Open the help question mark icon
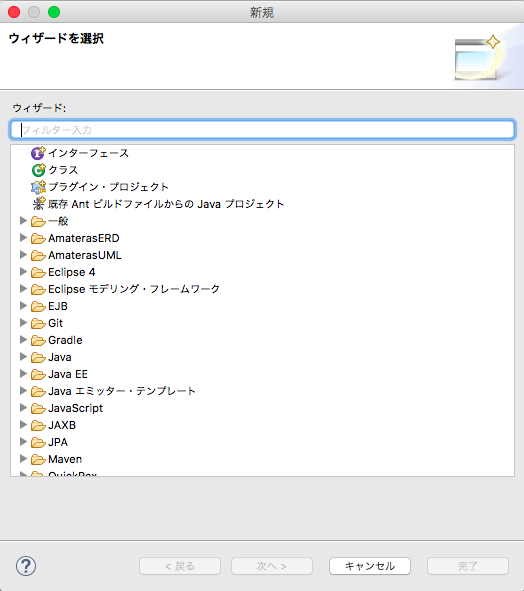The width and height of the screenshot is (524, 591). click(26, 566)
